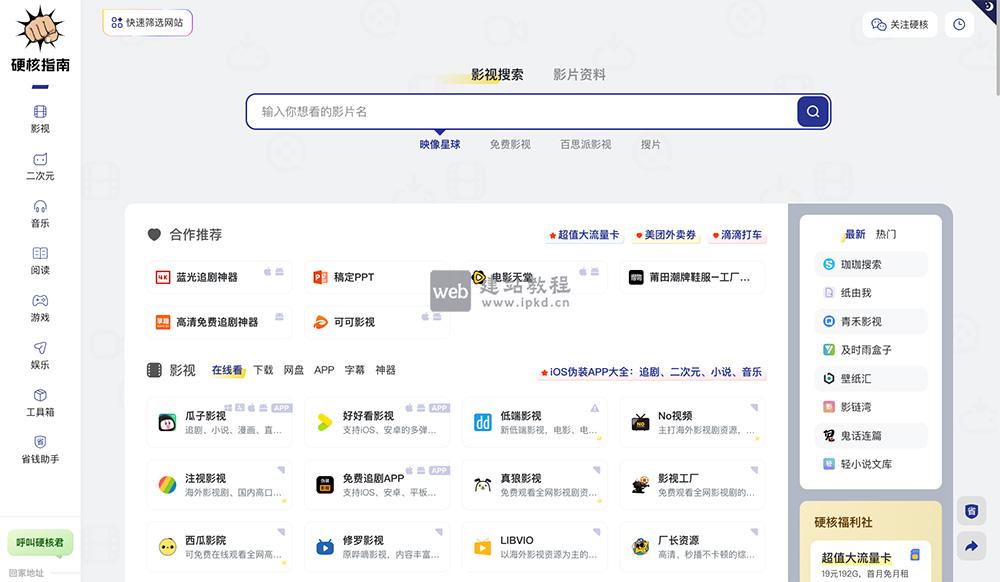This screenshot has height=582, width=1000.
Task: Click the 关注硬核 button
Action: (x=898, y=24)
